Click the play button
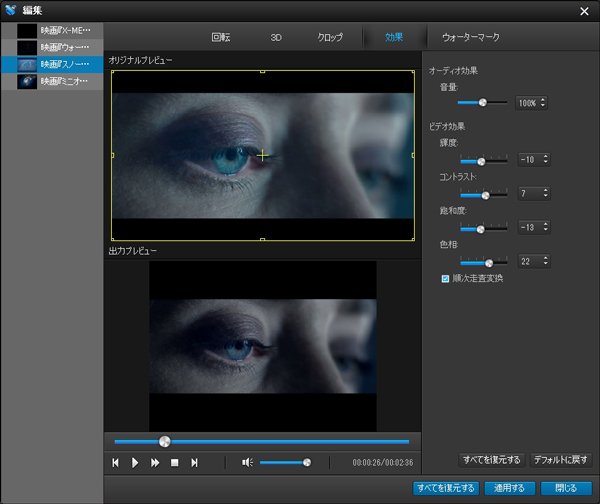Viewport: 600px width, 504px height. [135, 462]
